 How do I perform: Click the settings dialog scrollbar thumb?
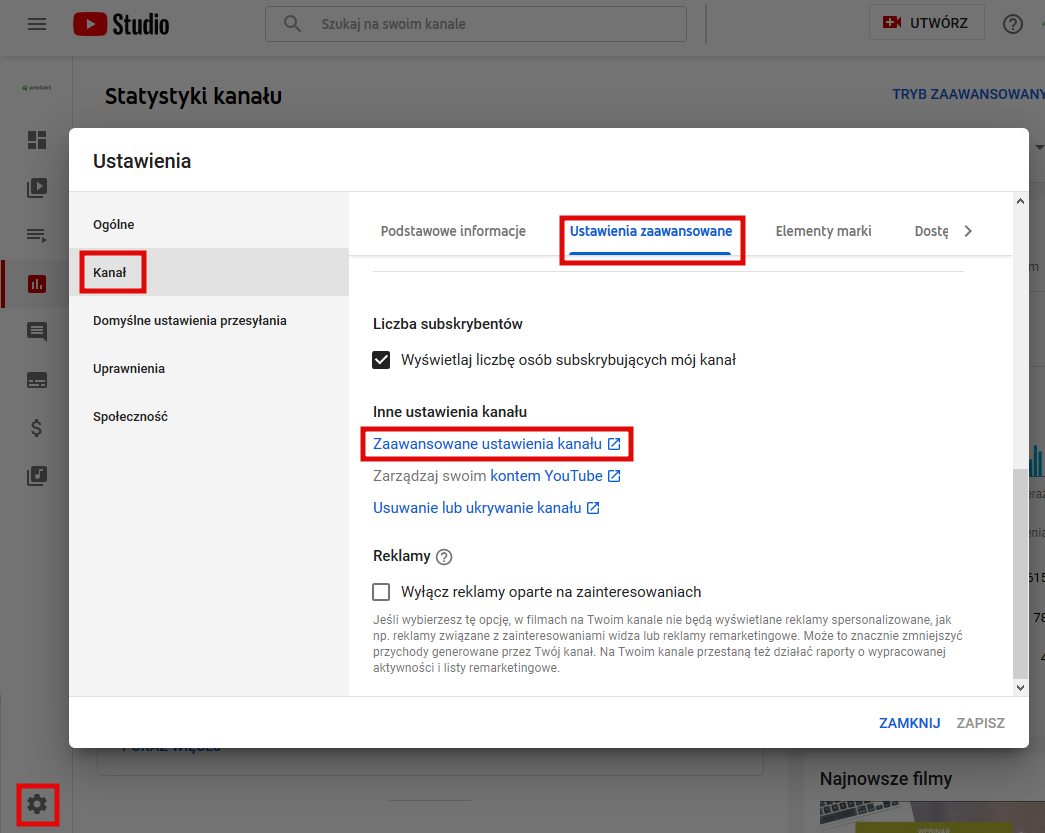point(1020,573)
